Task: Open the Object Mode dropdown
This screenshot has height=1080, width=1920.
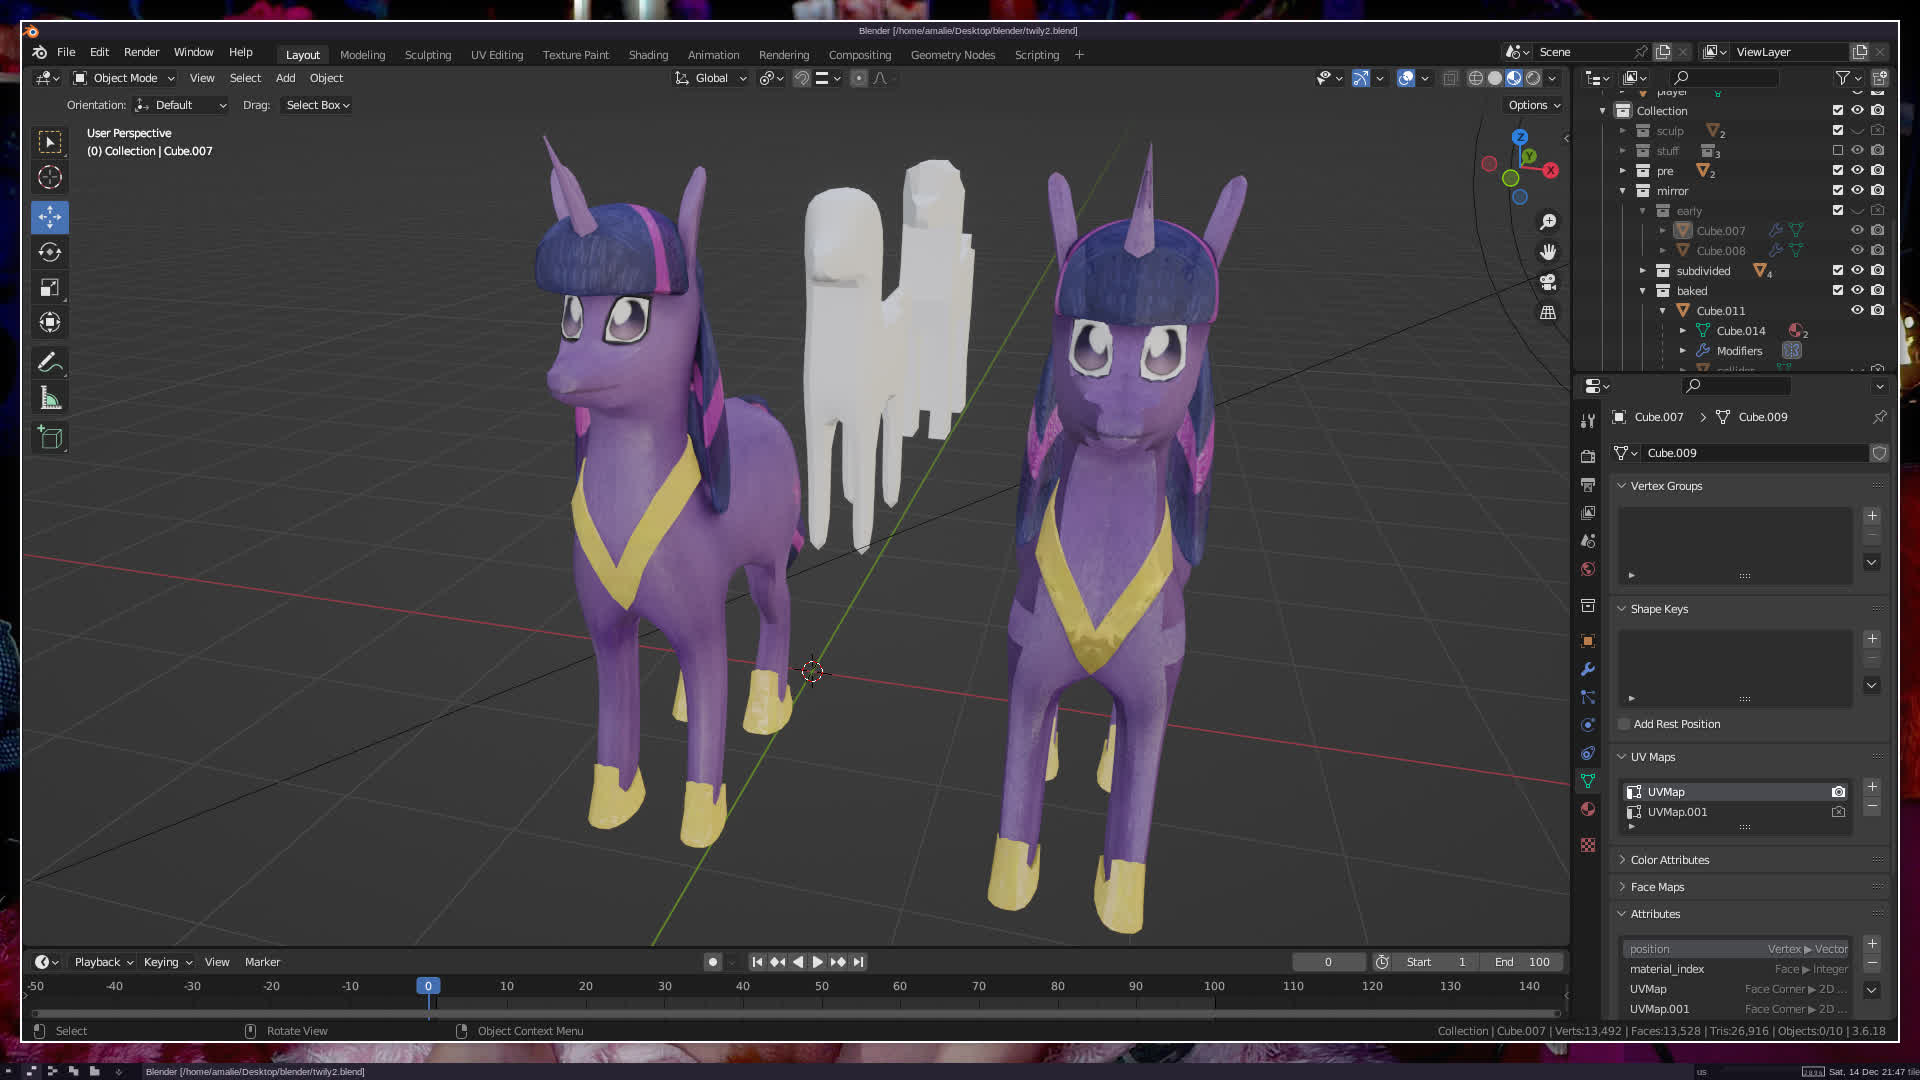Action: [x=124, y=78]
